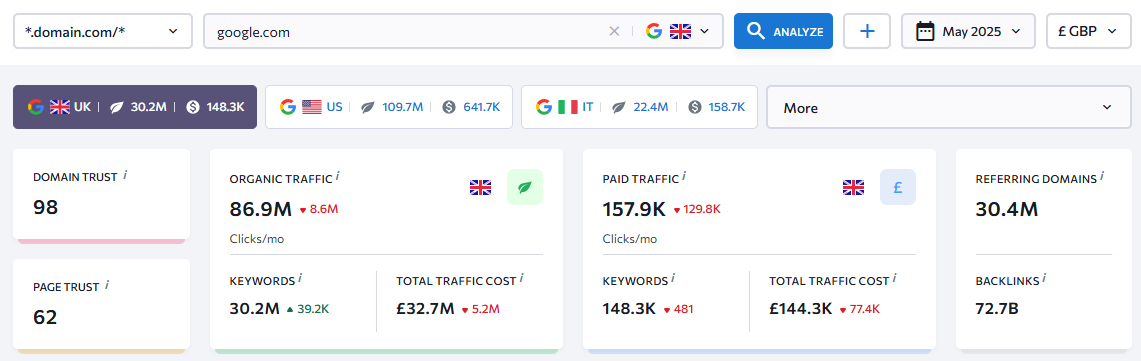
Task: Click the blue £ icon in the Paid Traffic card
Action: tap(898, 187)
